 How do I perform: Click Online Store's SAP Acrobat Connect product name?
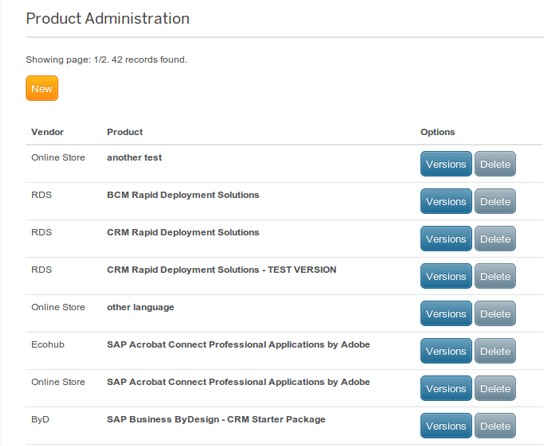point(238,382)
